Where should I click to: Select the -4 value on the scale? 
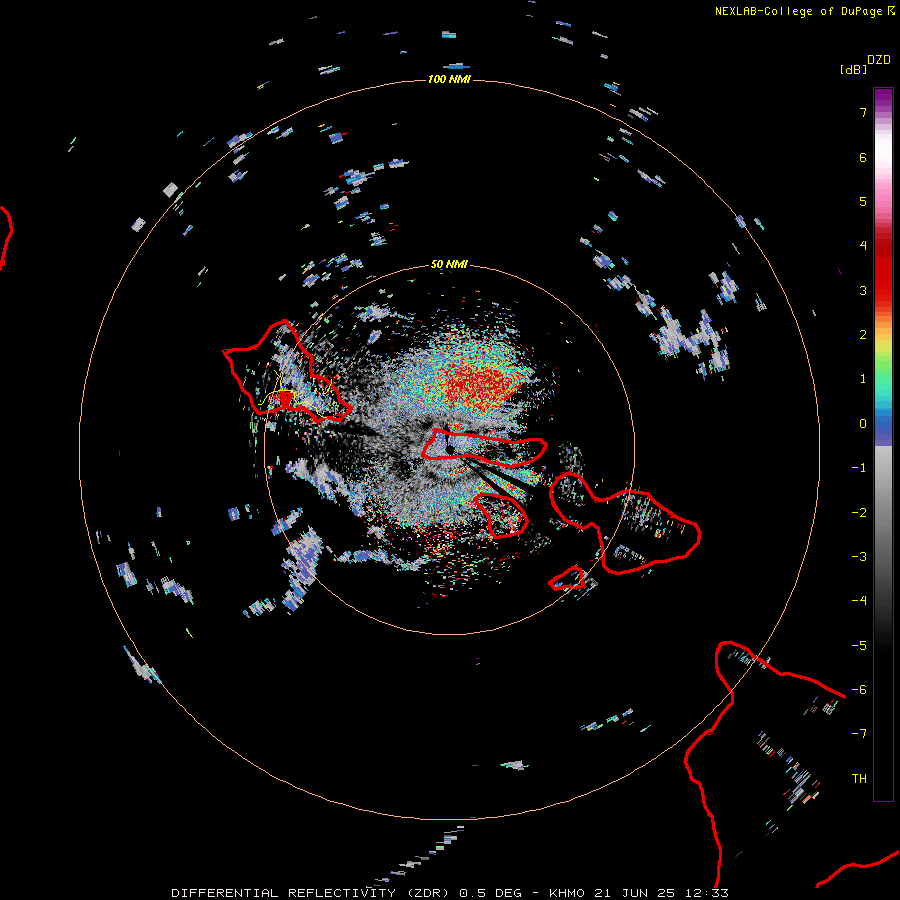click(859, 601)
